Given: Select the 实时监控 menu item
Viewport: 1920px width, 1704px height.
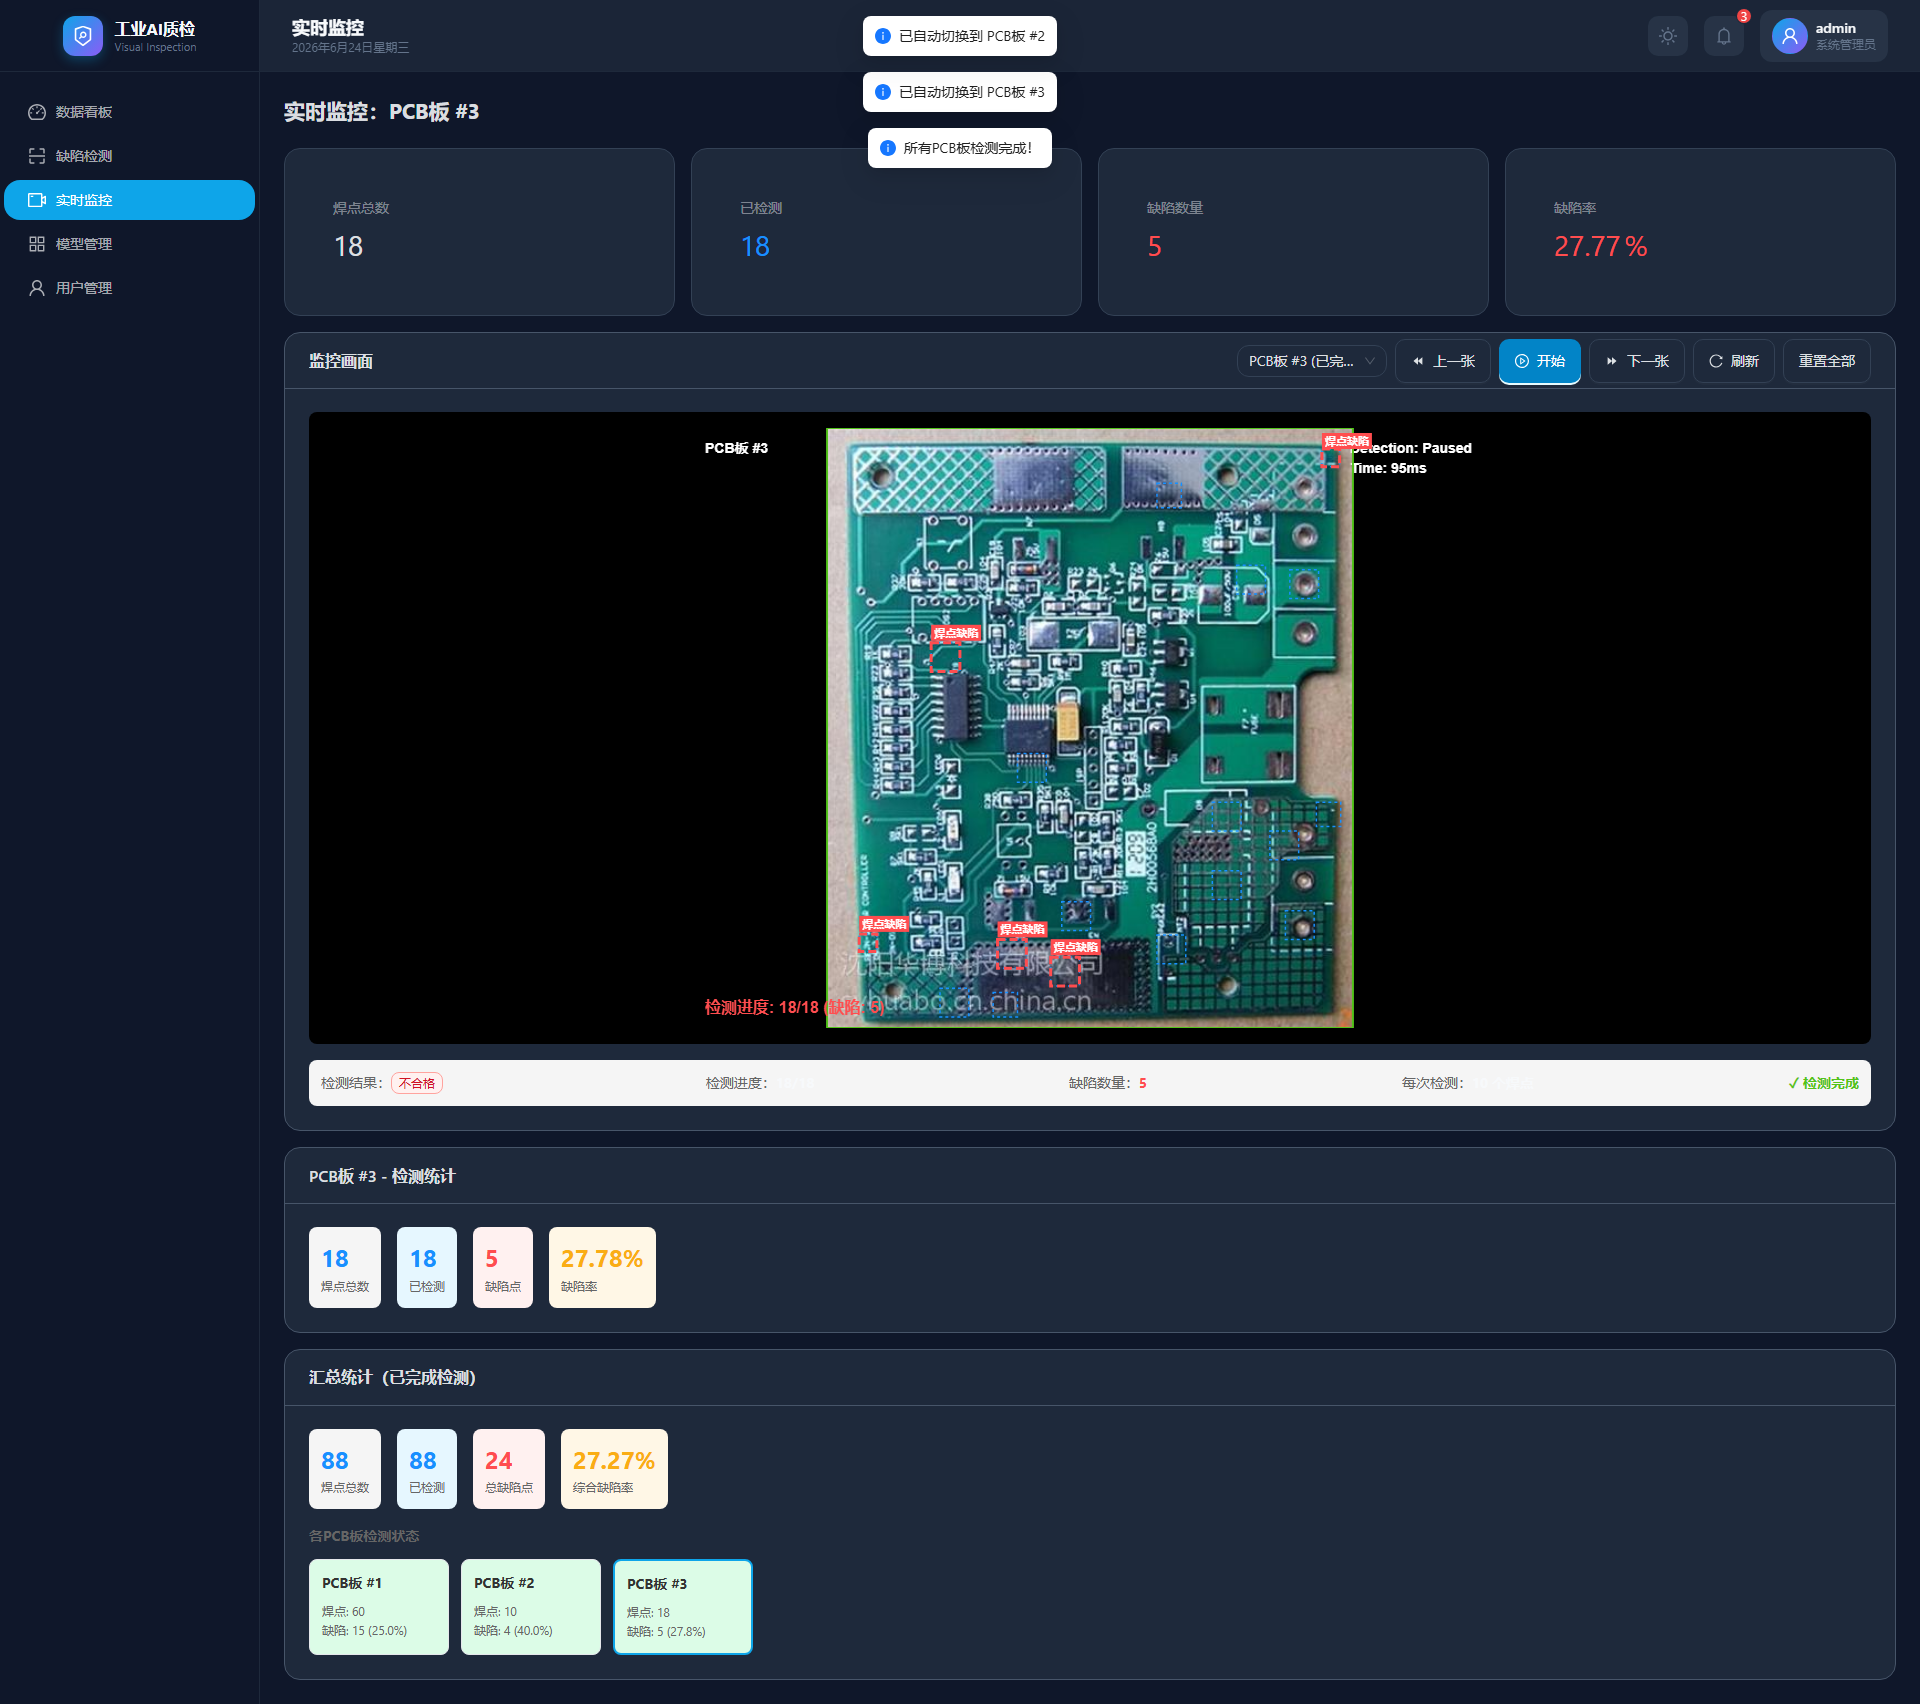Looking at the screenshot, I should pos(129,200).
